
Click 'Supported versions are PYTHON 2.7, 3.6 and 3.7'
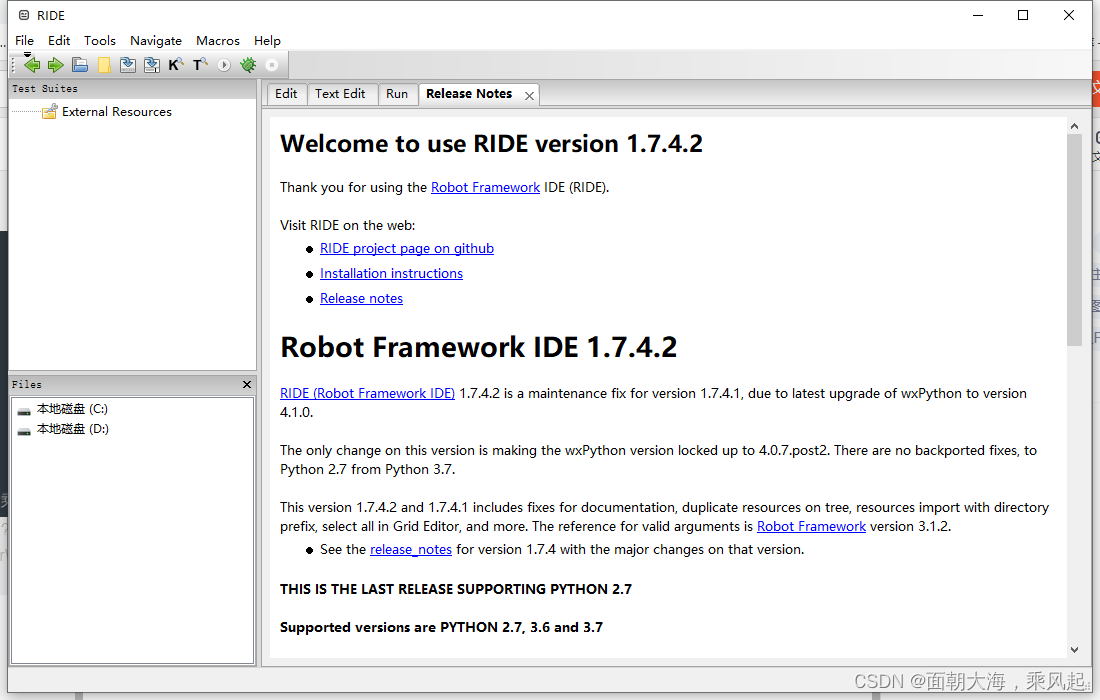441,627
